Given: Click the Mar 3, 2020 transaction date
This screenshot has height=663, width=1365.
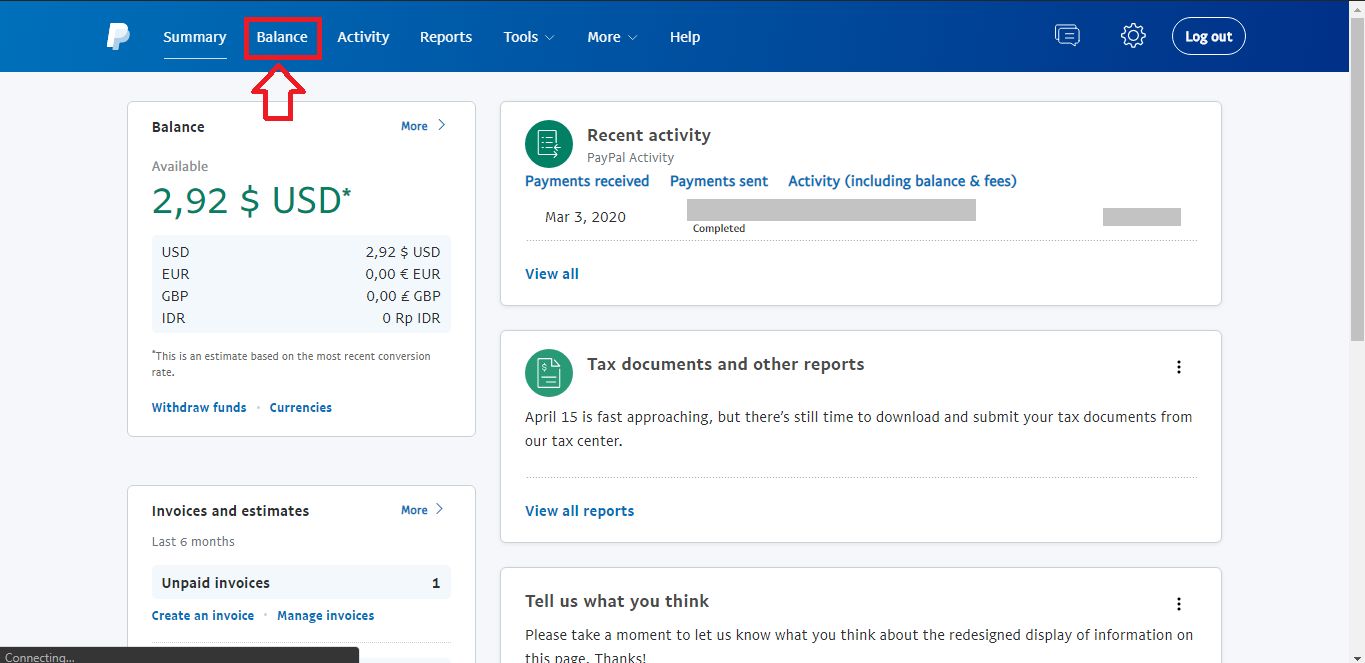Looking at the screenshot, I should (585, 217).
